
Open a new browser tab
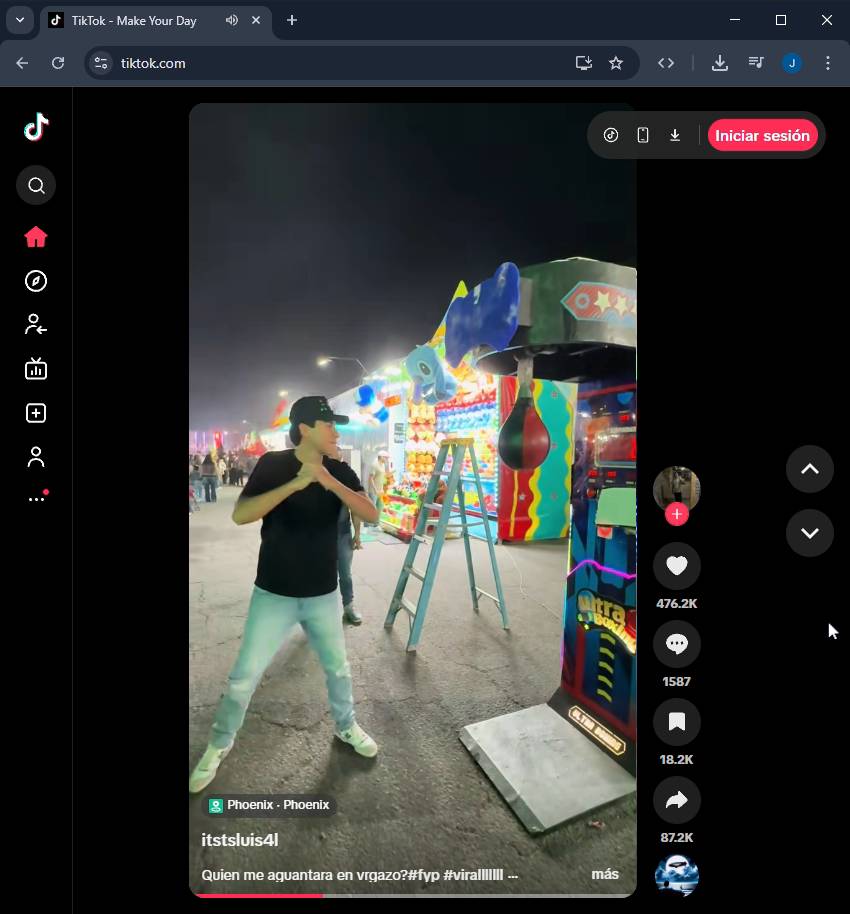click(x=292, y=20)
